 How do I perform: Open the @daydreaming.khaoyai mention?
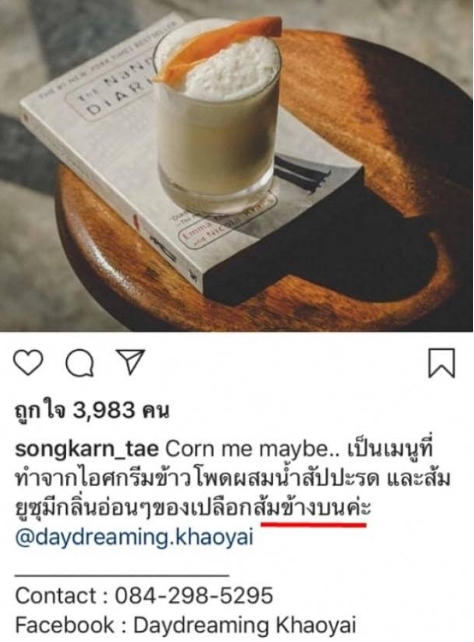click(134, 537)
